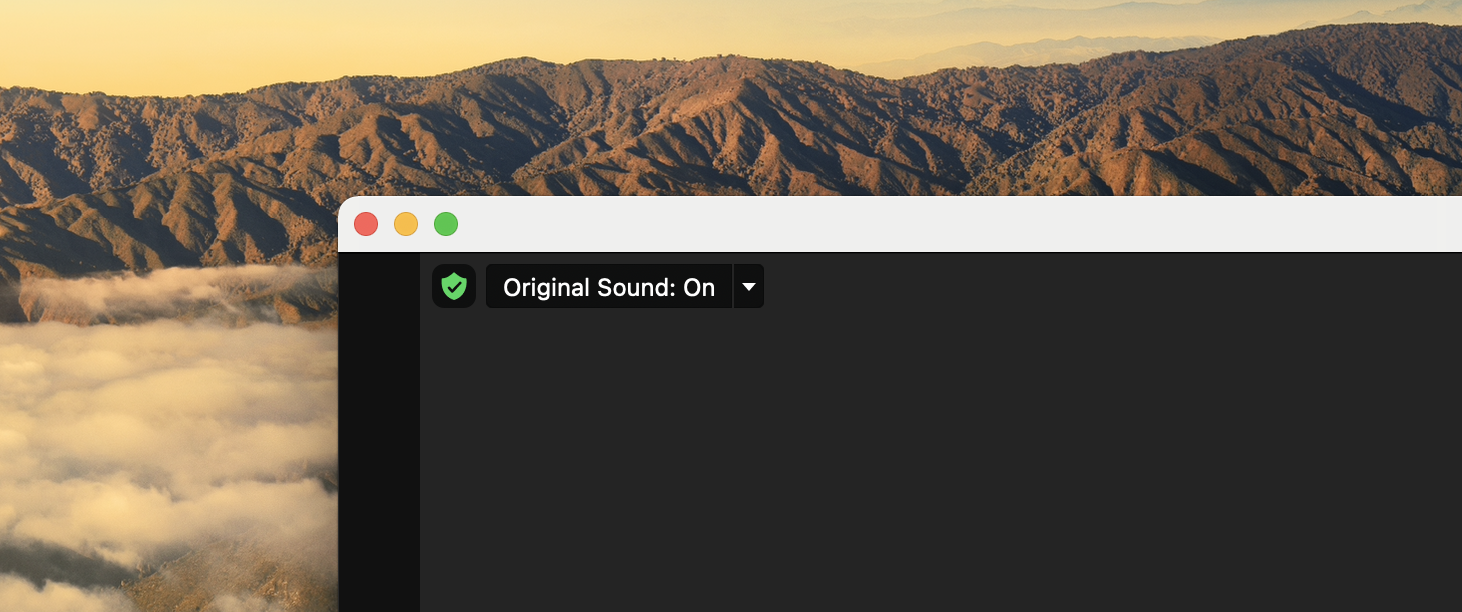
Task: Enter full screen with the green button
Action: [446, 224]
